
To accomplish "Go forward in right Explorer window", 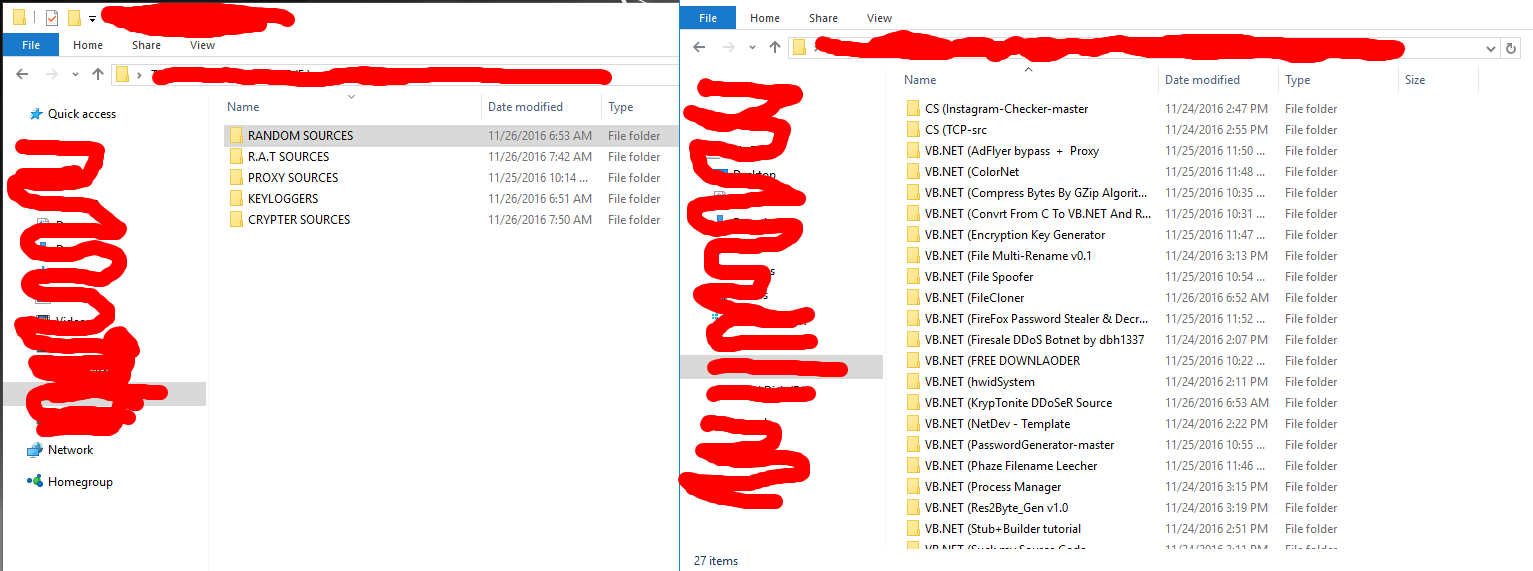I will [x=730, y=47].
